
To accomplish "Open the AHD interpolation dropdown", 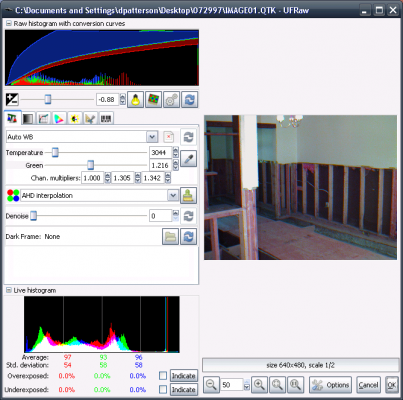I will pos(173,196).
